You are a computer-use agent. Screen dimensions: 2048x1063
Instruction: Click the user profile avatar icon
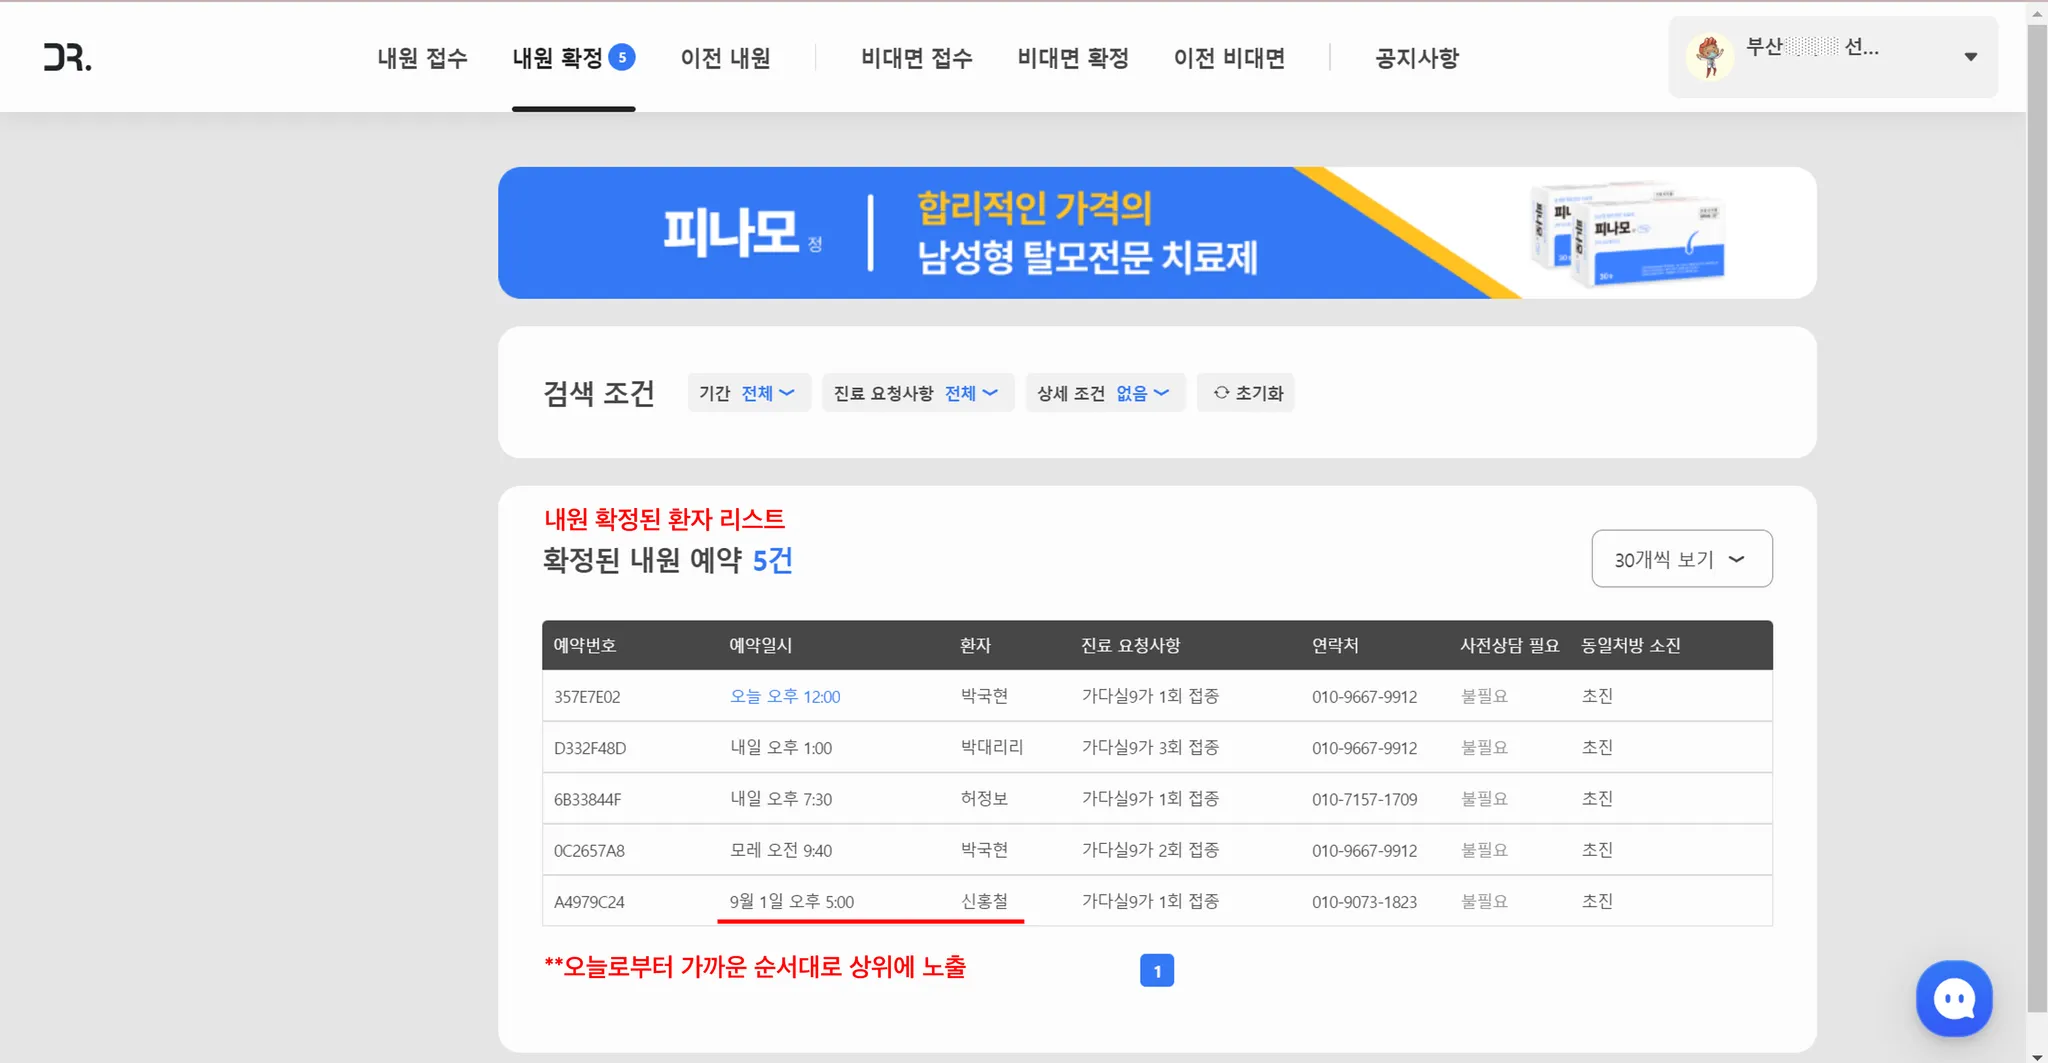[x=1710, y=57]
